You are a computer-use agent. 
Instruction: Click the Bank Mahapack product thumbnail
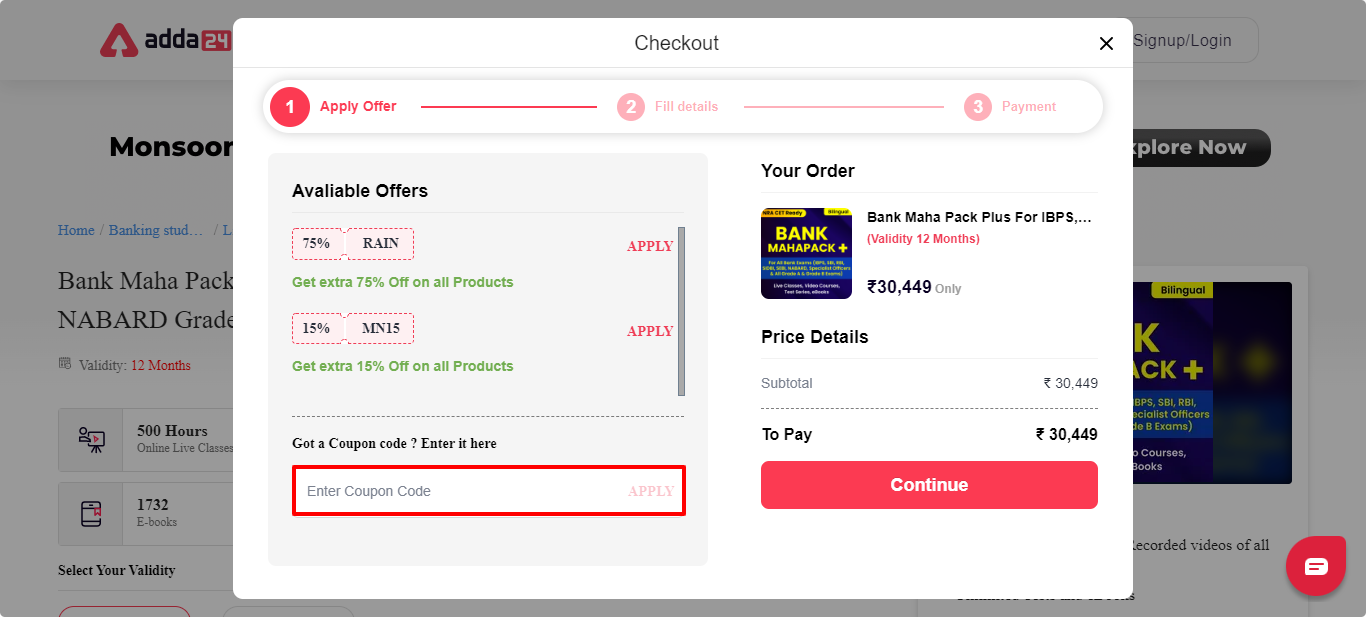[x=806, y=253]
